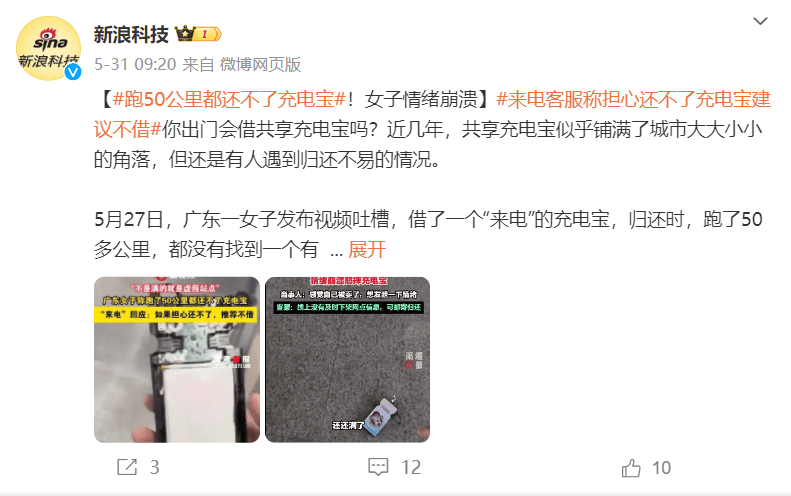This screenshot has width=791, height=496.
Task: Click the 新浪科技 account name
Action: 131,34
